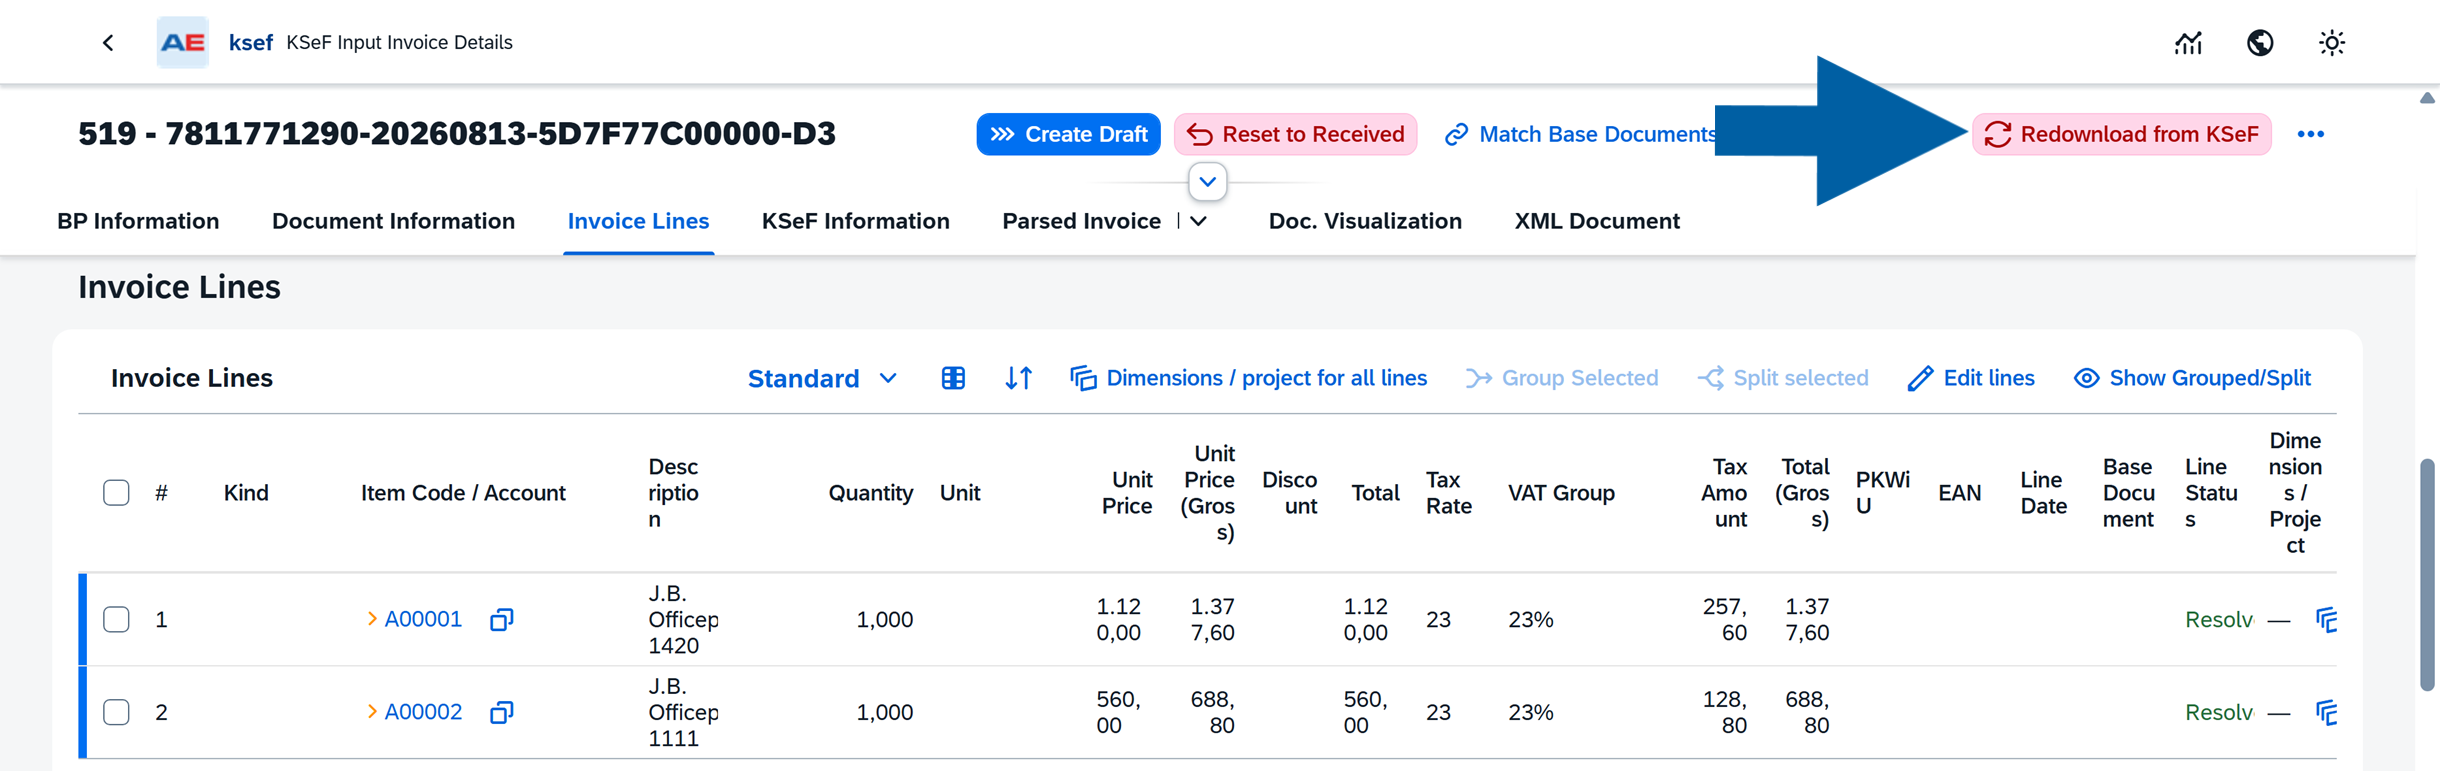The height and width of the screenshot is (771, 2440).
Task: Select the Invoice Lines tab
Action: (638, 221)
